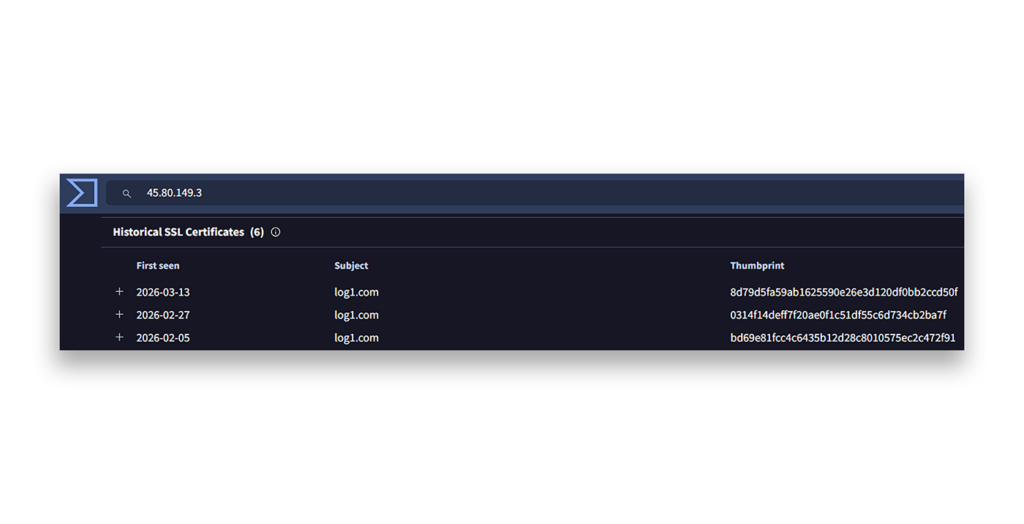
Task: Click the First seen column header
Action: 157,265
